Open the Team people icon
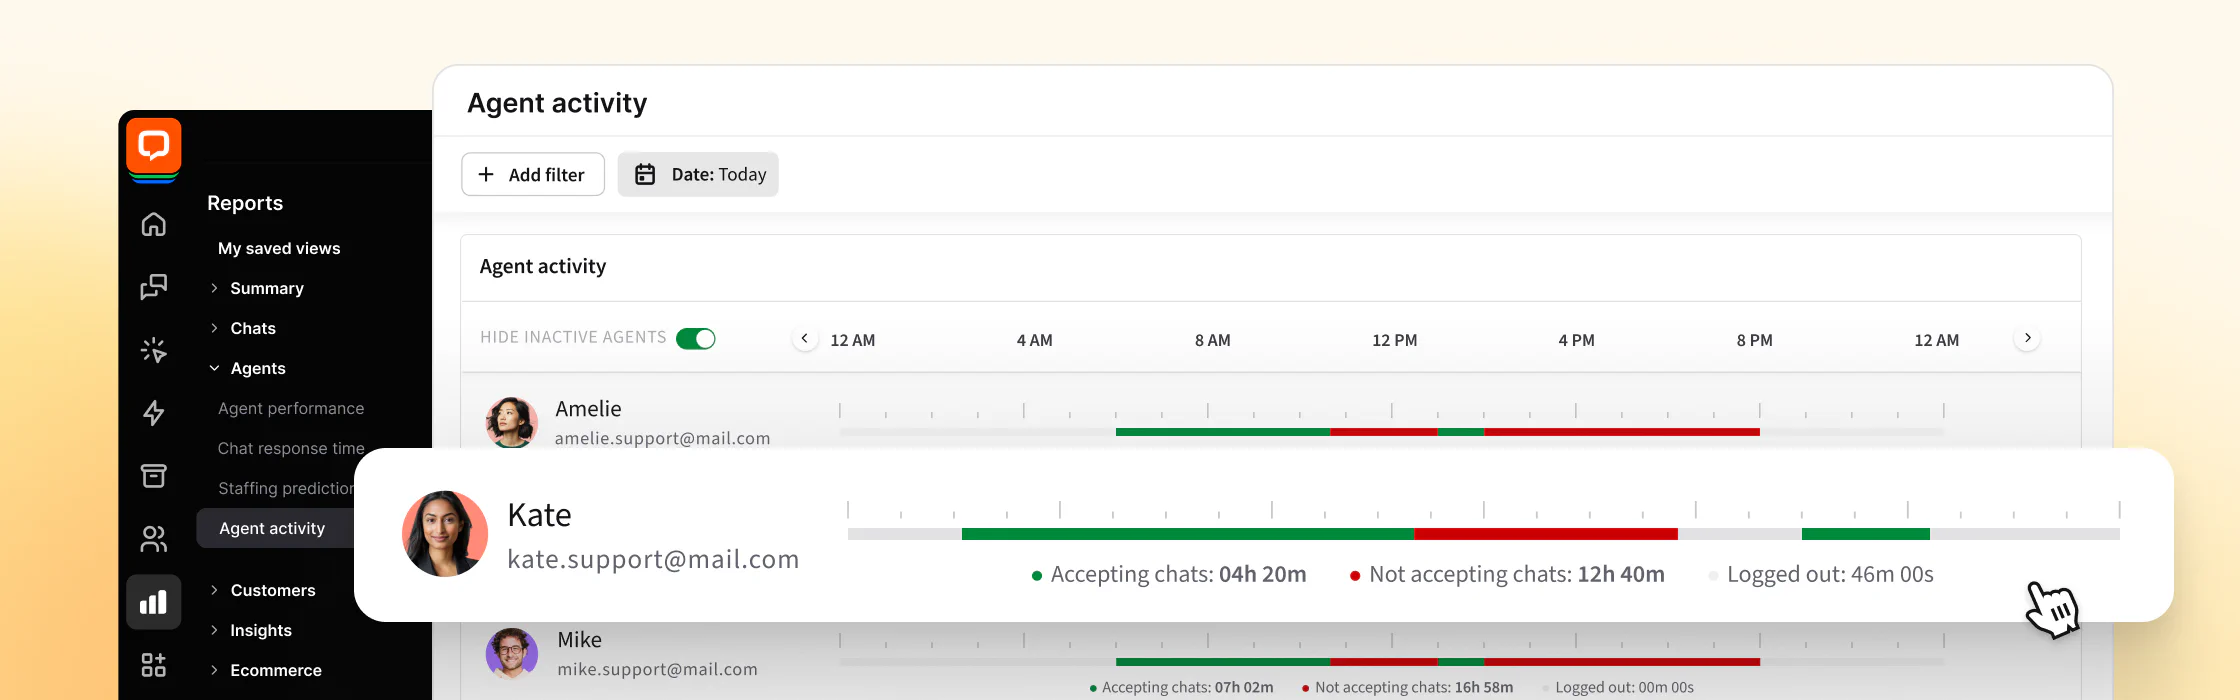 pyautogui.click(x=154, y=539)
